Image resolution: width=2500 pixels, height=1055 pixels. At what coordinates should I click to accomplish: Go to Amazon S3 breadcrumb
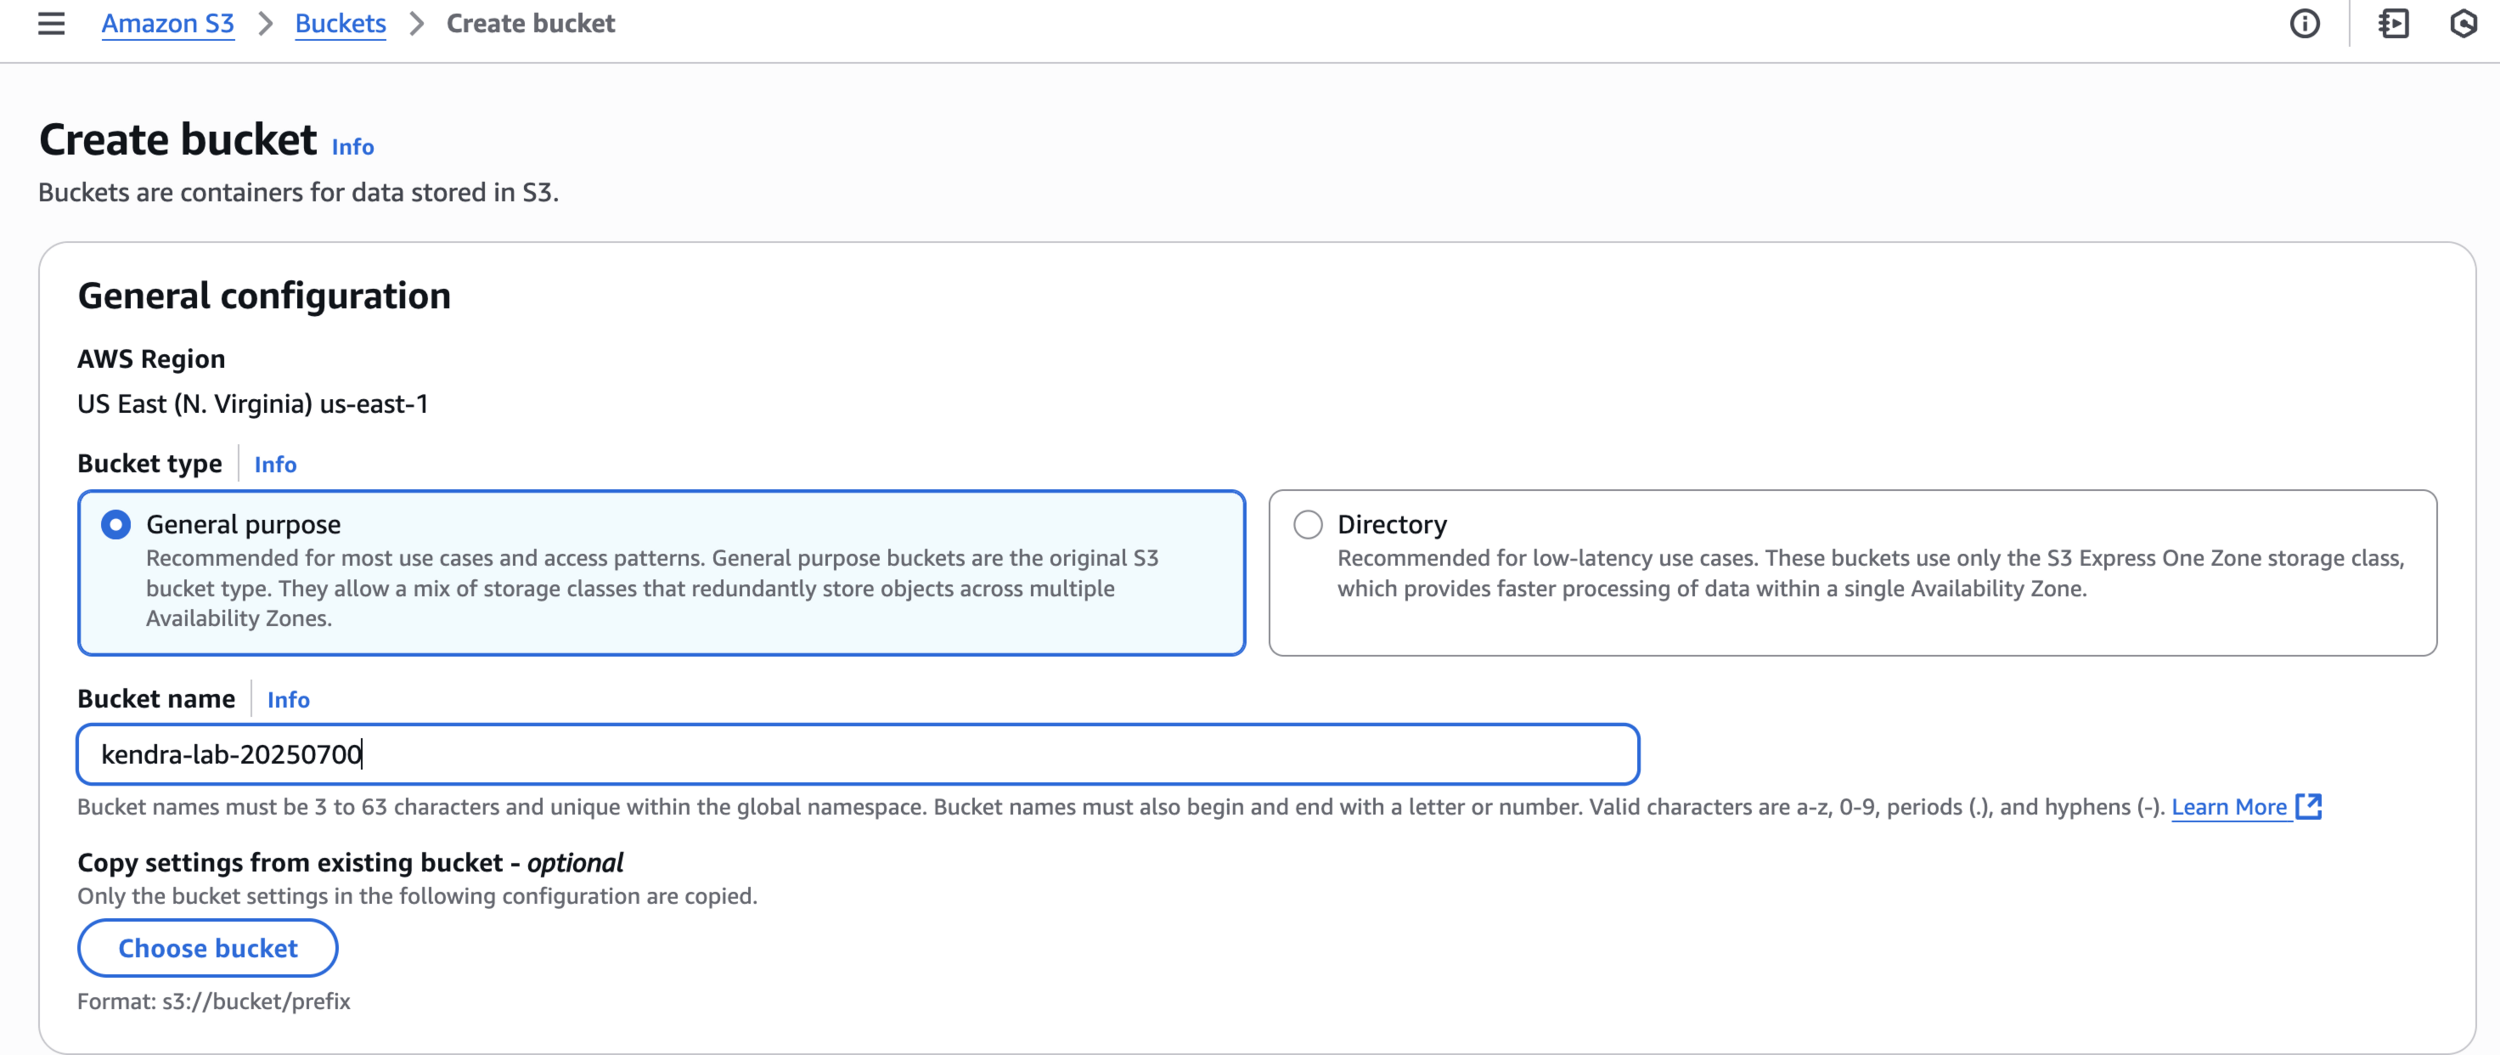tap(168, 23)
